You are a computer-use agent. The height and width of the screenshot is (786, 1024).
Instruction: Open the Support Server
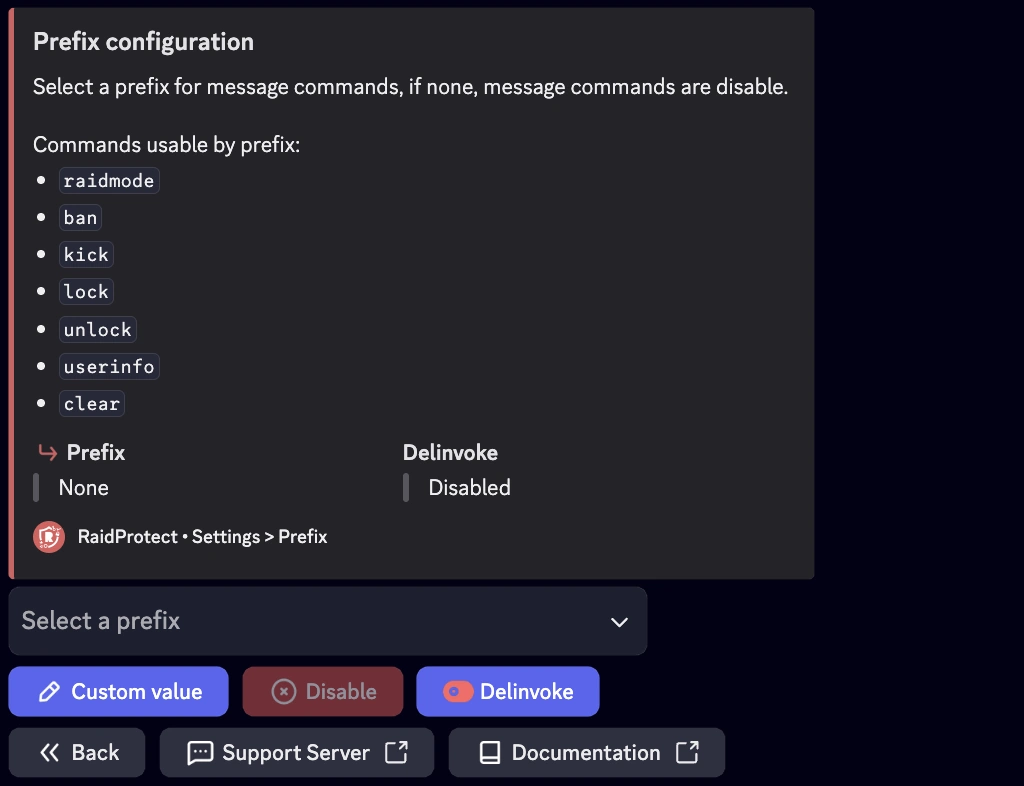click(297, 752)
